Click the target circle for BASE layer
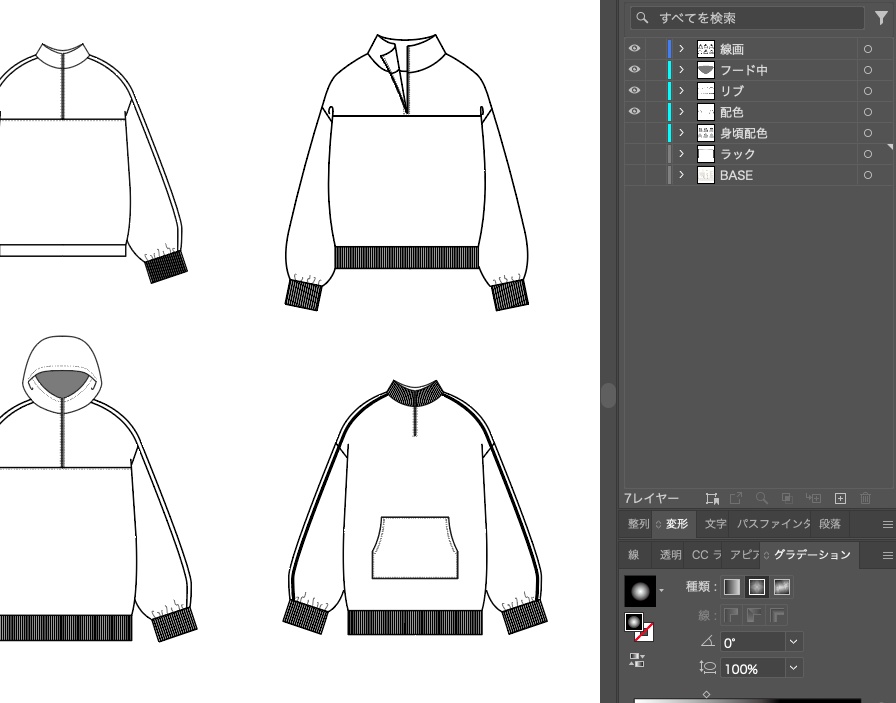Image resolution: width=896 pixels, height=703 pixels. (x=867, y=175)
